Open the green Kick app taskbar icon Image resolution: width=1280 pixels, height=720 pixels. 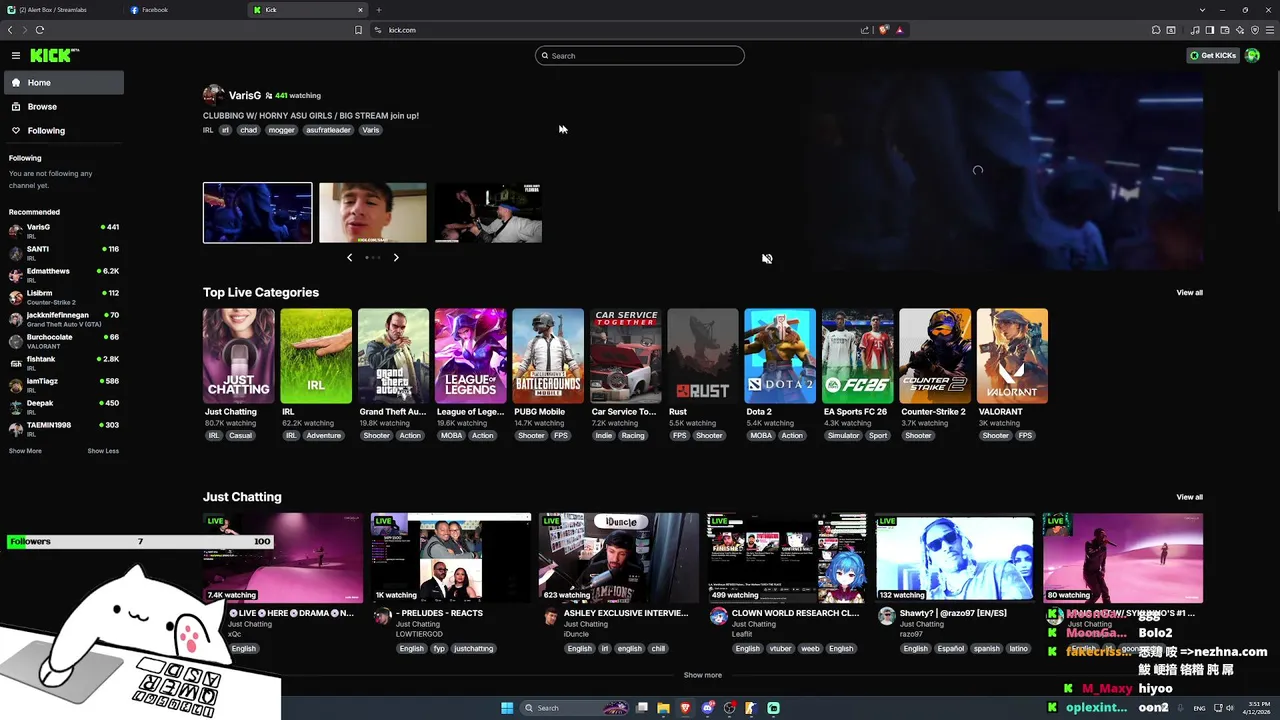(773, 708)
